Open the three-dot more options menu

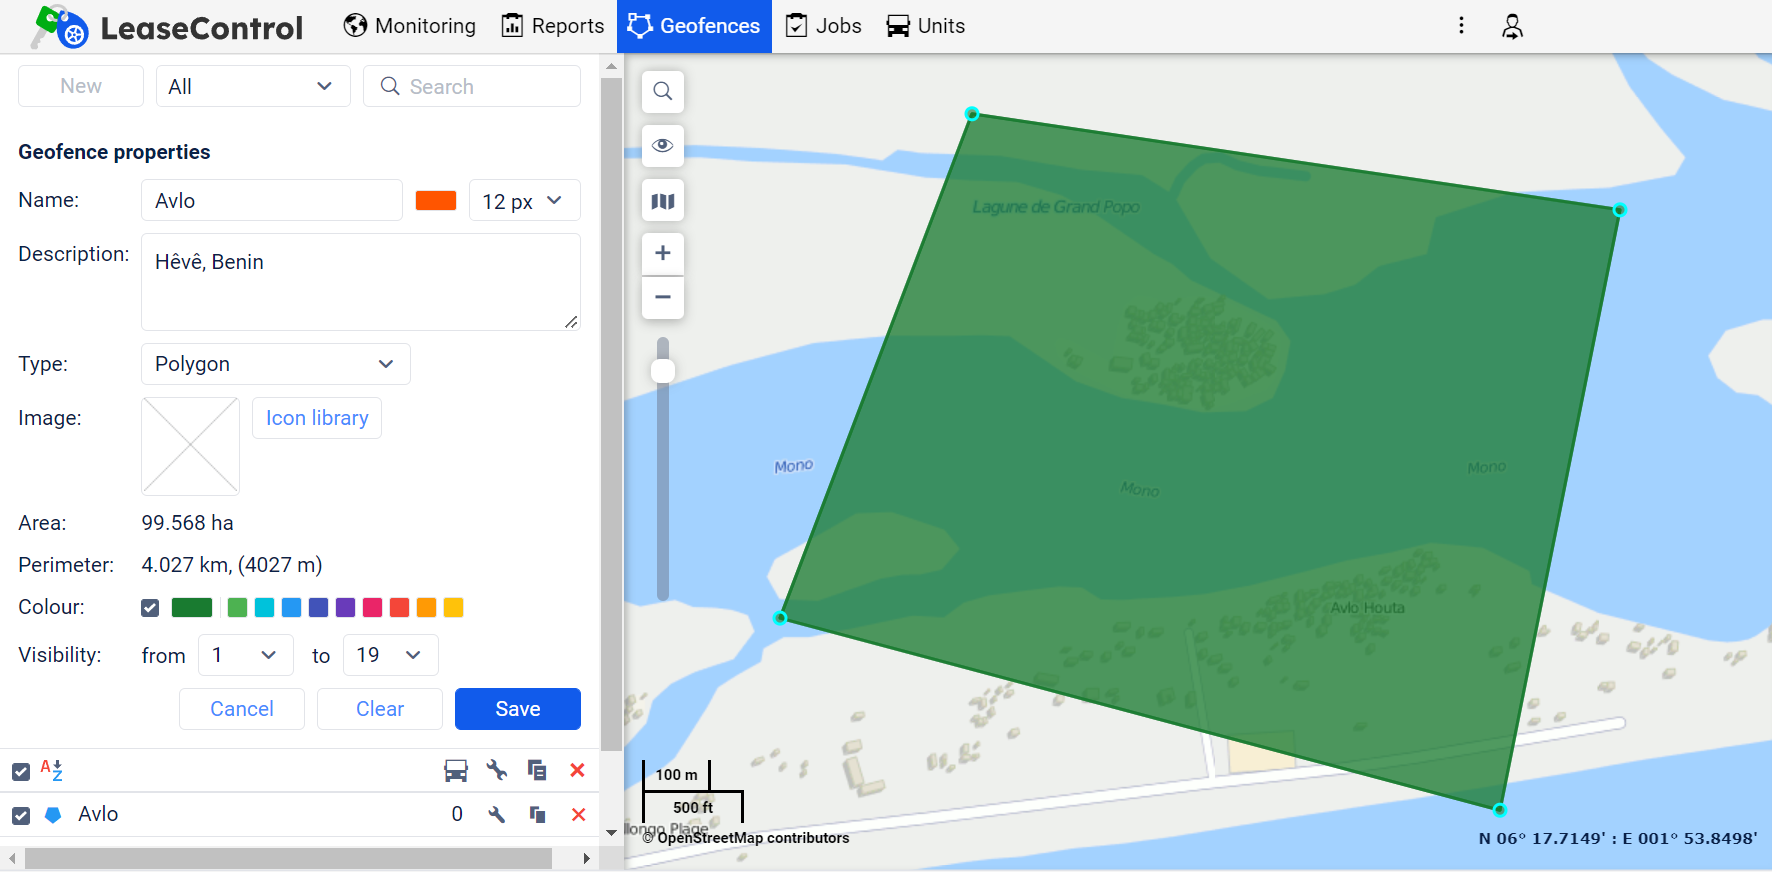coord(1461,26)
